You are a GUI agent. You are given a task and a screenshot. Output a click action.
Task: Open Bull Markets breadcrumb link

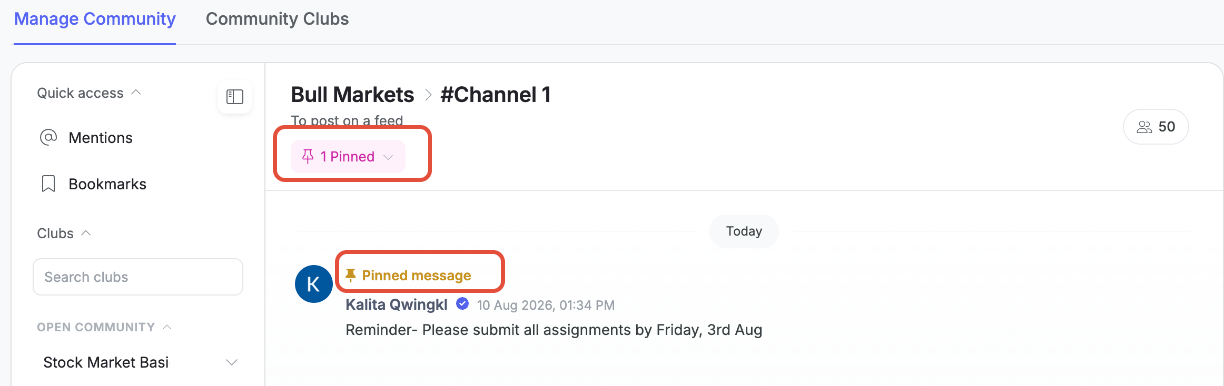click(352, 95)
